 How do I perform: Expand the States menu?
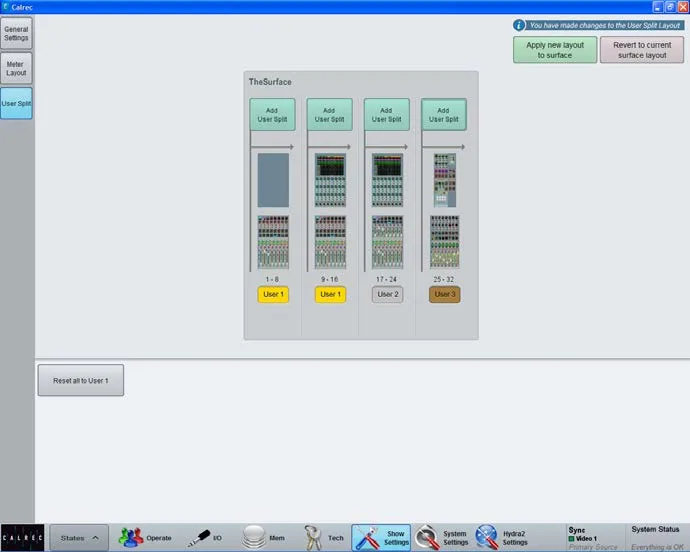79,537
